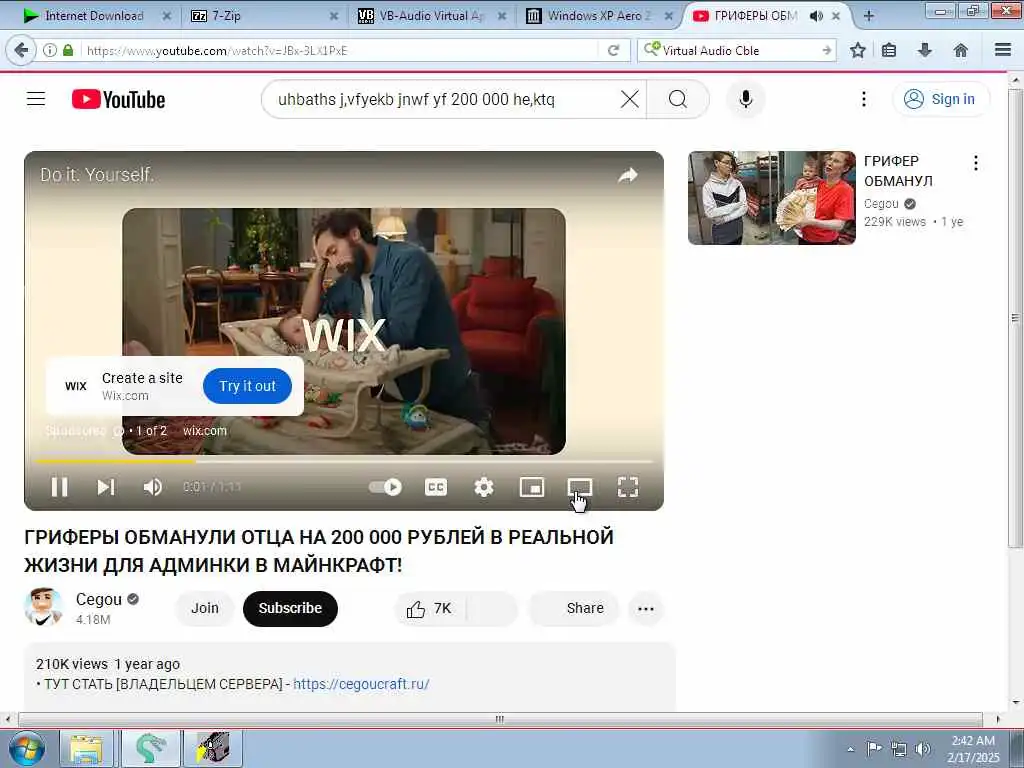Image resolution: width=1024 pixels, height=768 pixels.
Task: Open the wix.com ad link
Action: pos(204,431)
